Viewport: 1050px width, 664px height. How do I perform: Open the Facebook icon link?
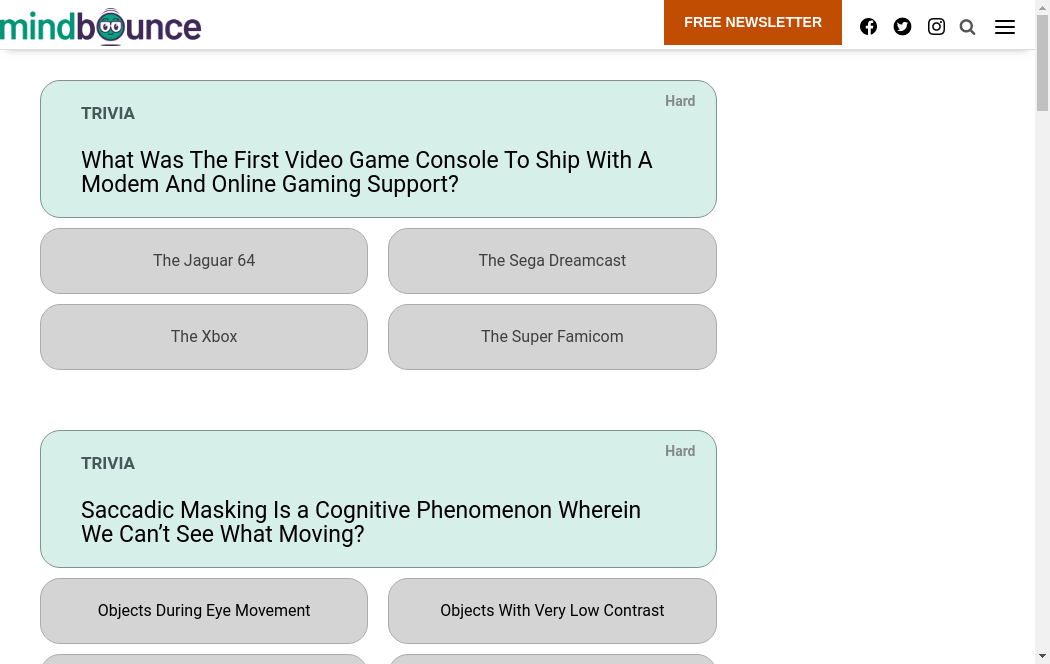pos(868,27)
